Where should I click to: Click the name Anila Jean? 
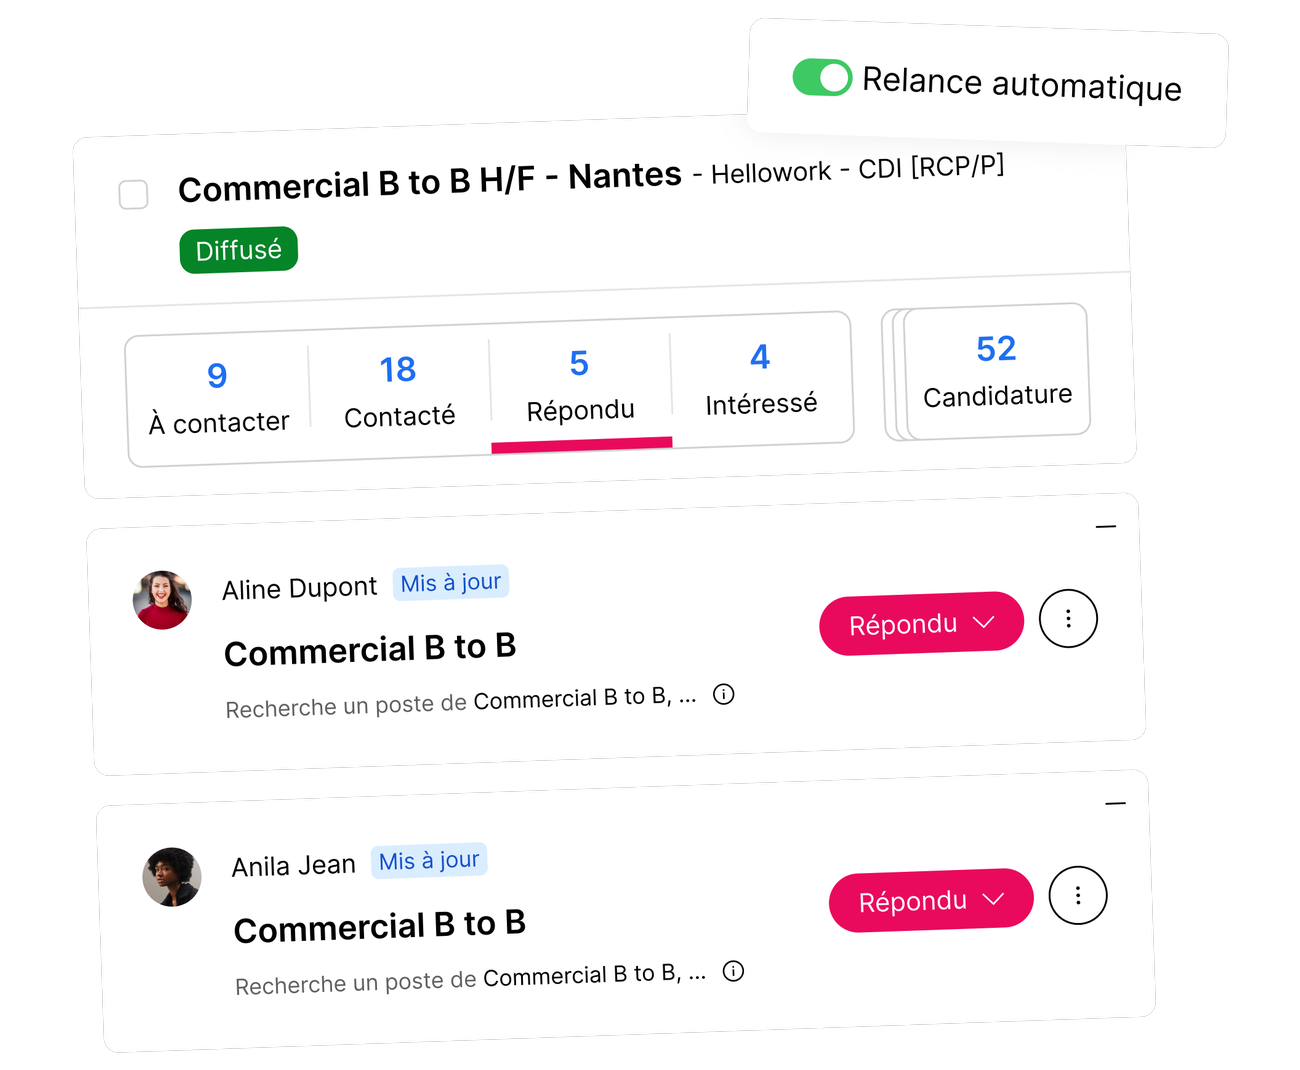point(293,865)
